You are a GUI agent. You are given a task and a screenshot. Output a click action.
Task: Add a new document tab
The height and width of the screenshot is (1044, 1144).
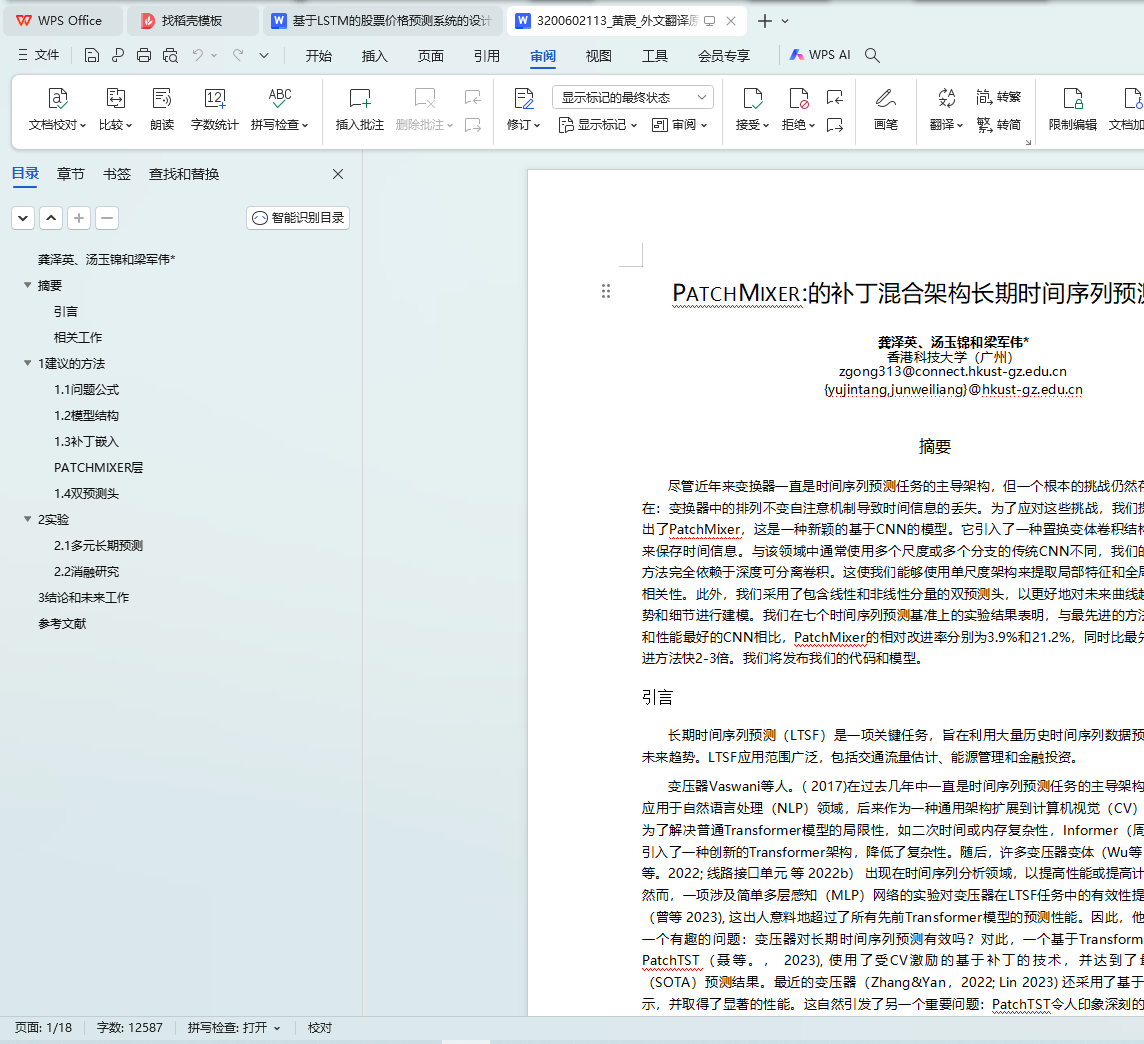(x=765, y=21)
